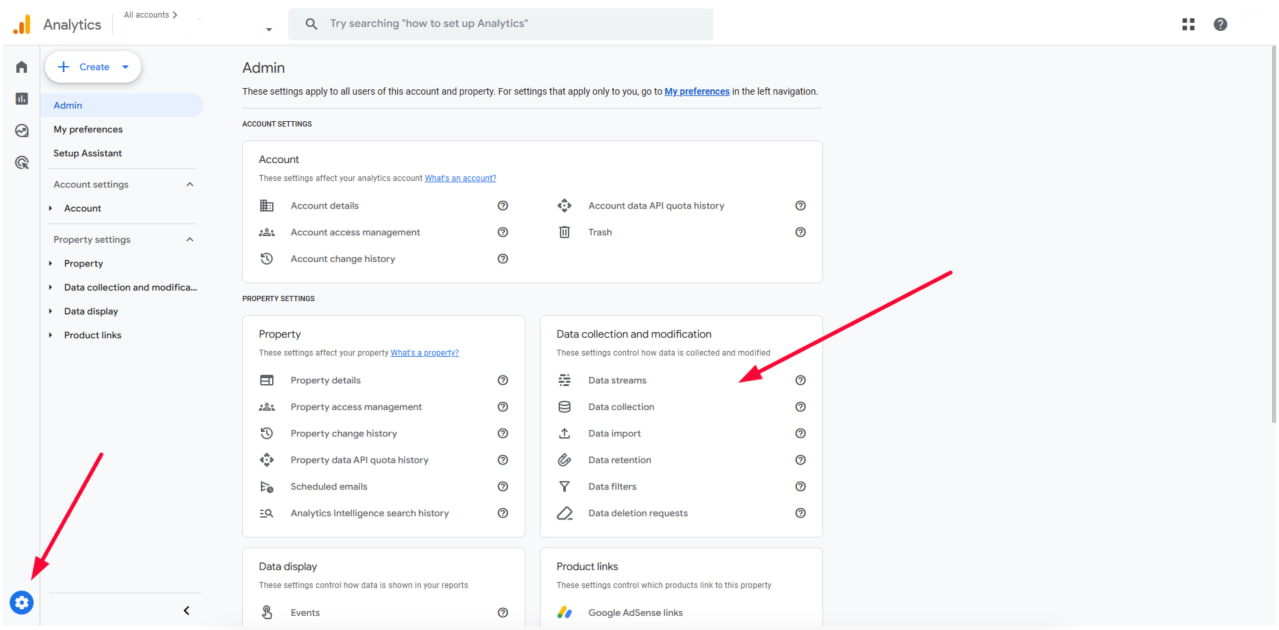1279x630 pixels.
Task: Click the Data collection database icon
Action: (564, 407)
